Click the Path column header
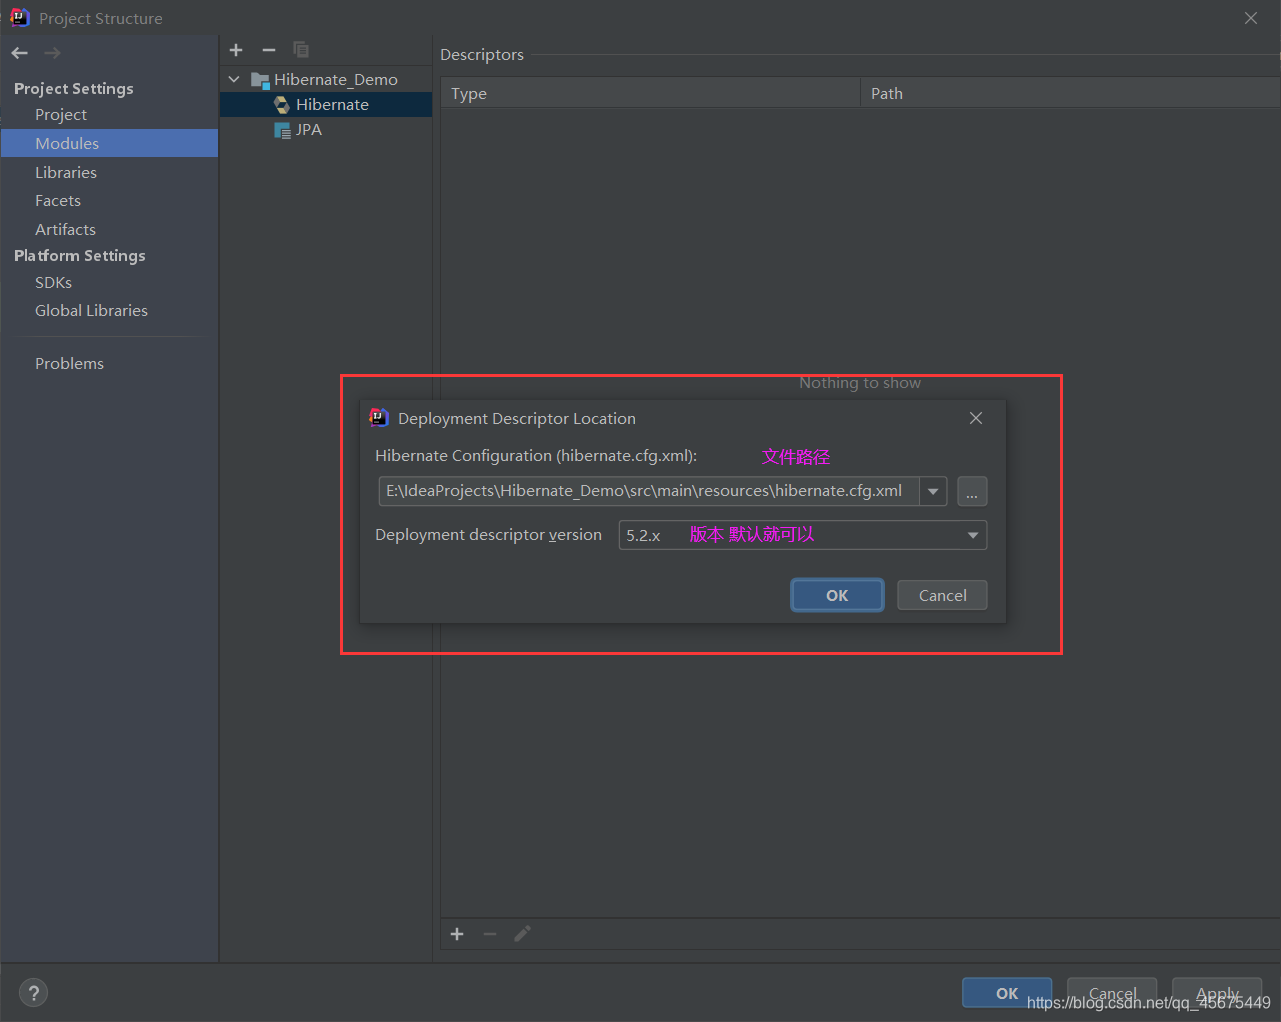The width and height of the screenshot is (1281, 1022). tap(887, 93)
